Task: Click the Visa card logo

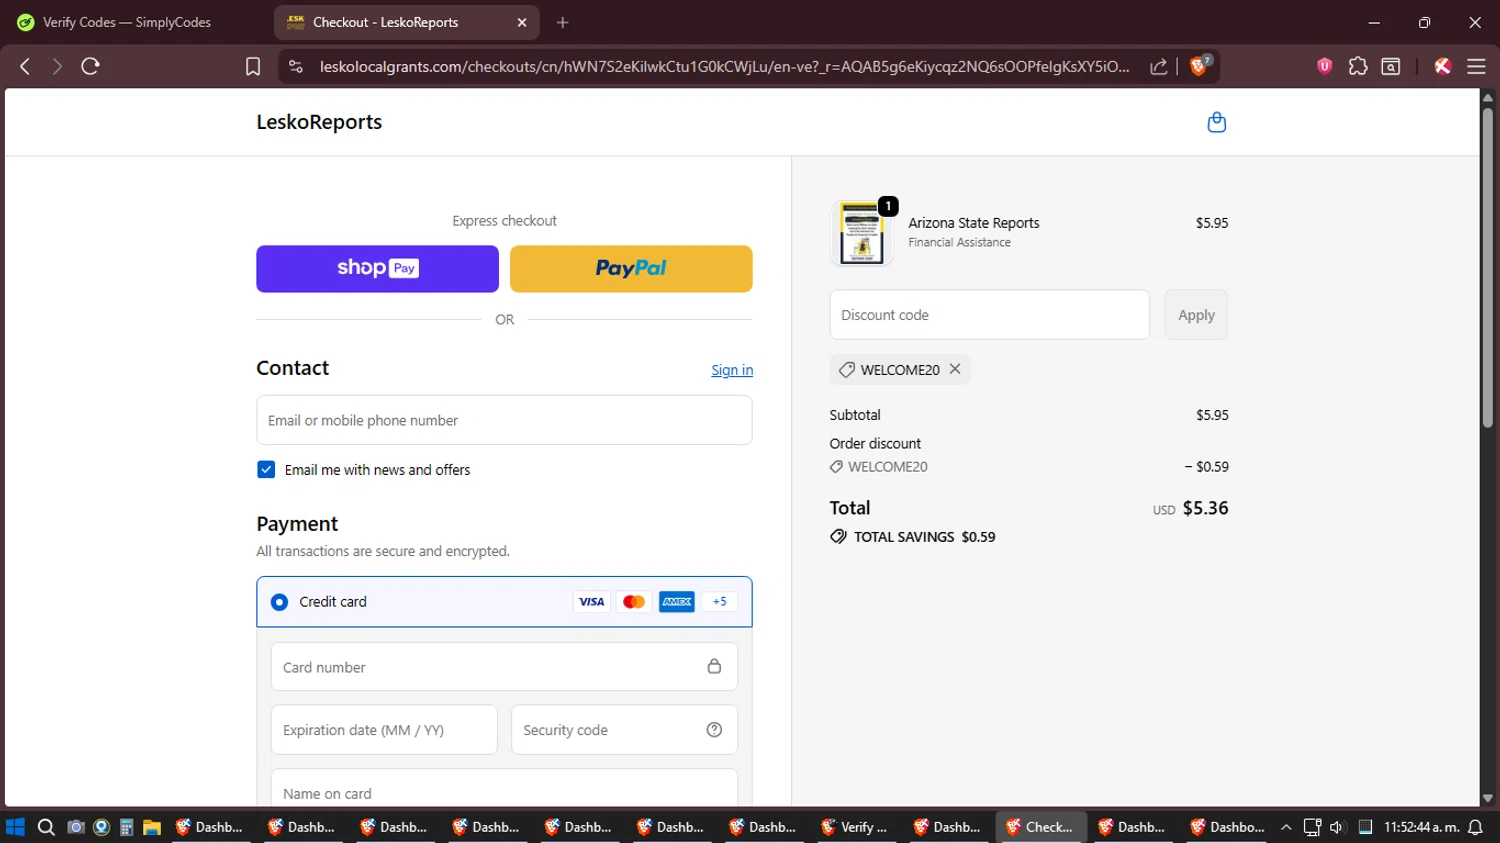Action: tap(591, 602)
